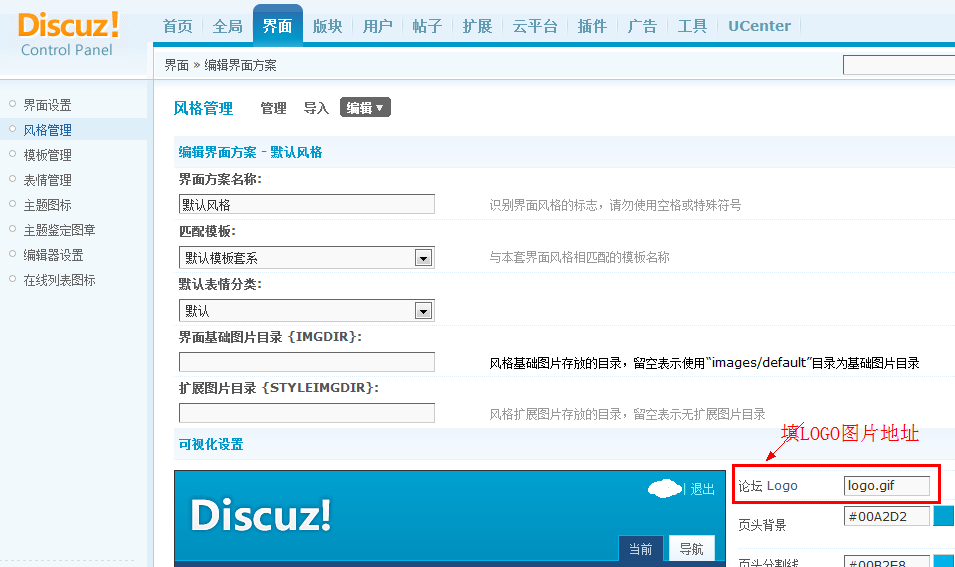Open 主题鉴定图章 in the sidebar
The image size is (955, 567).
[x=60, y=230]
